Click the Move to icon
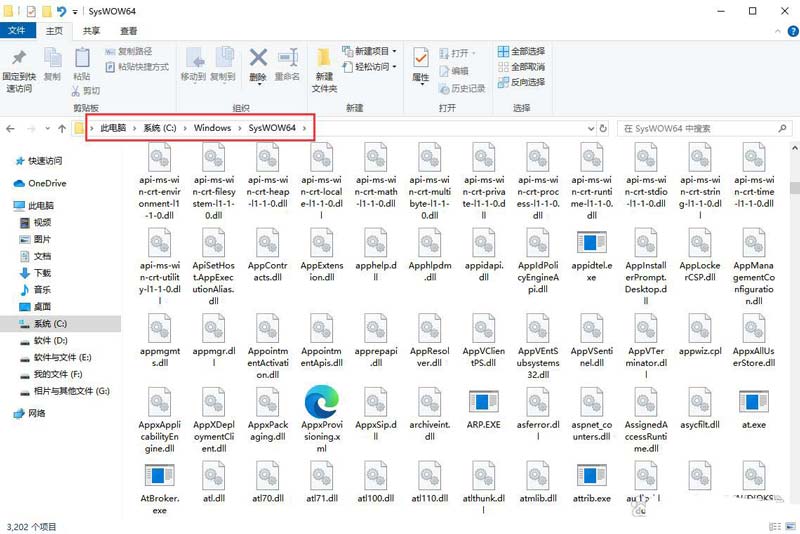The height and width of the screenshot is (534, 800). click(x=194, y=58)
